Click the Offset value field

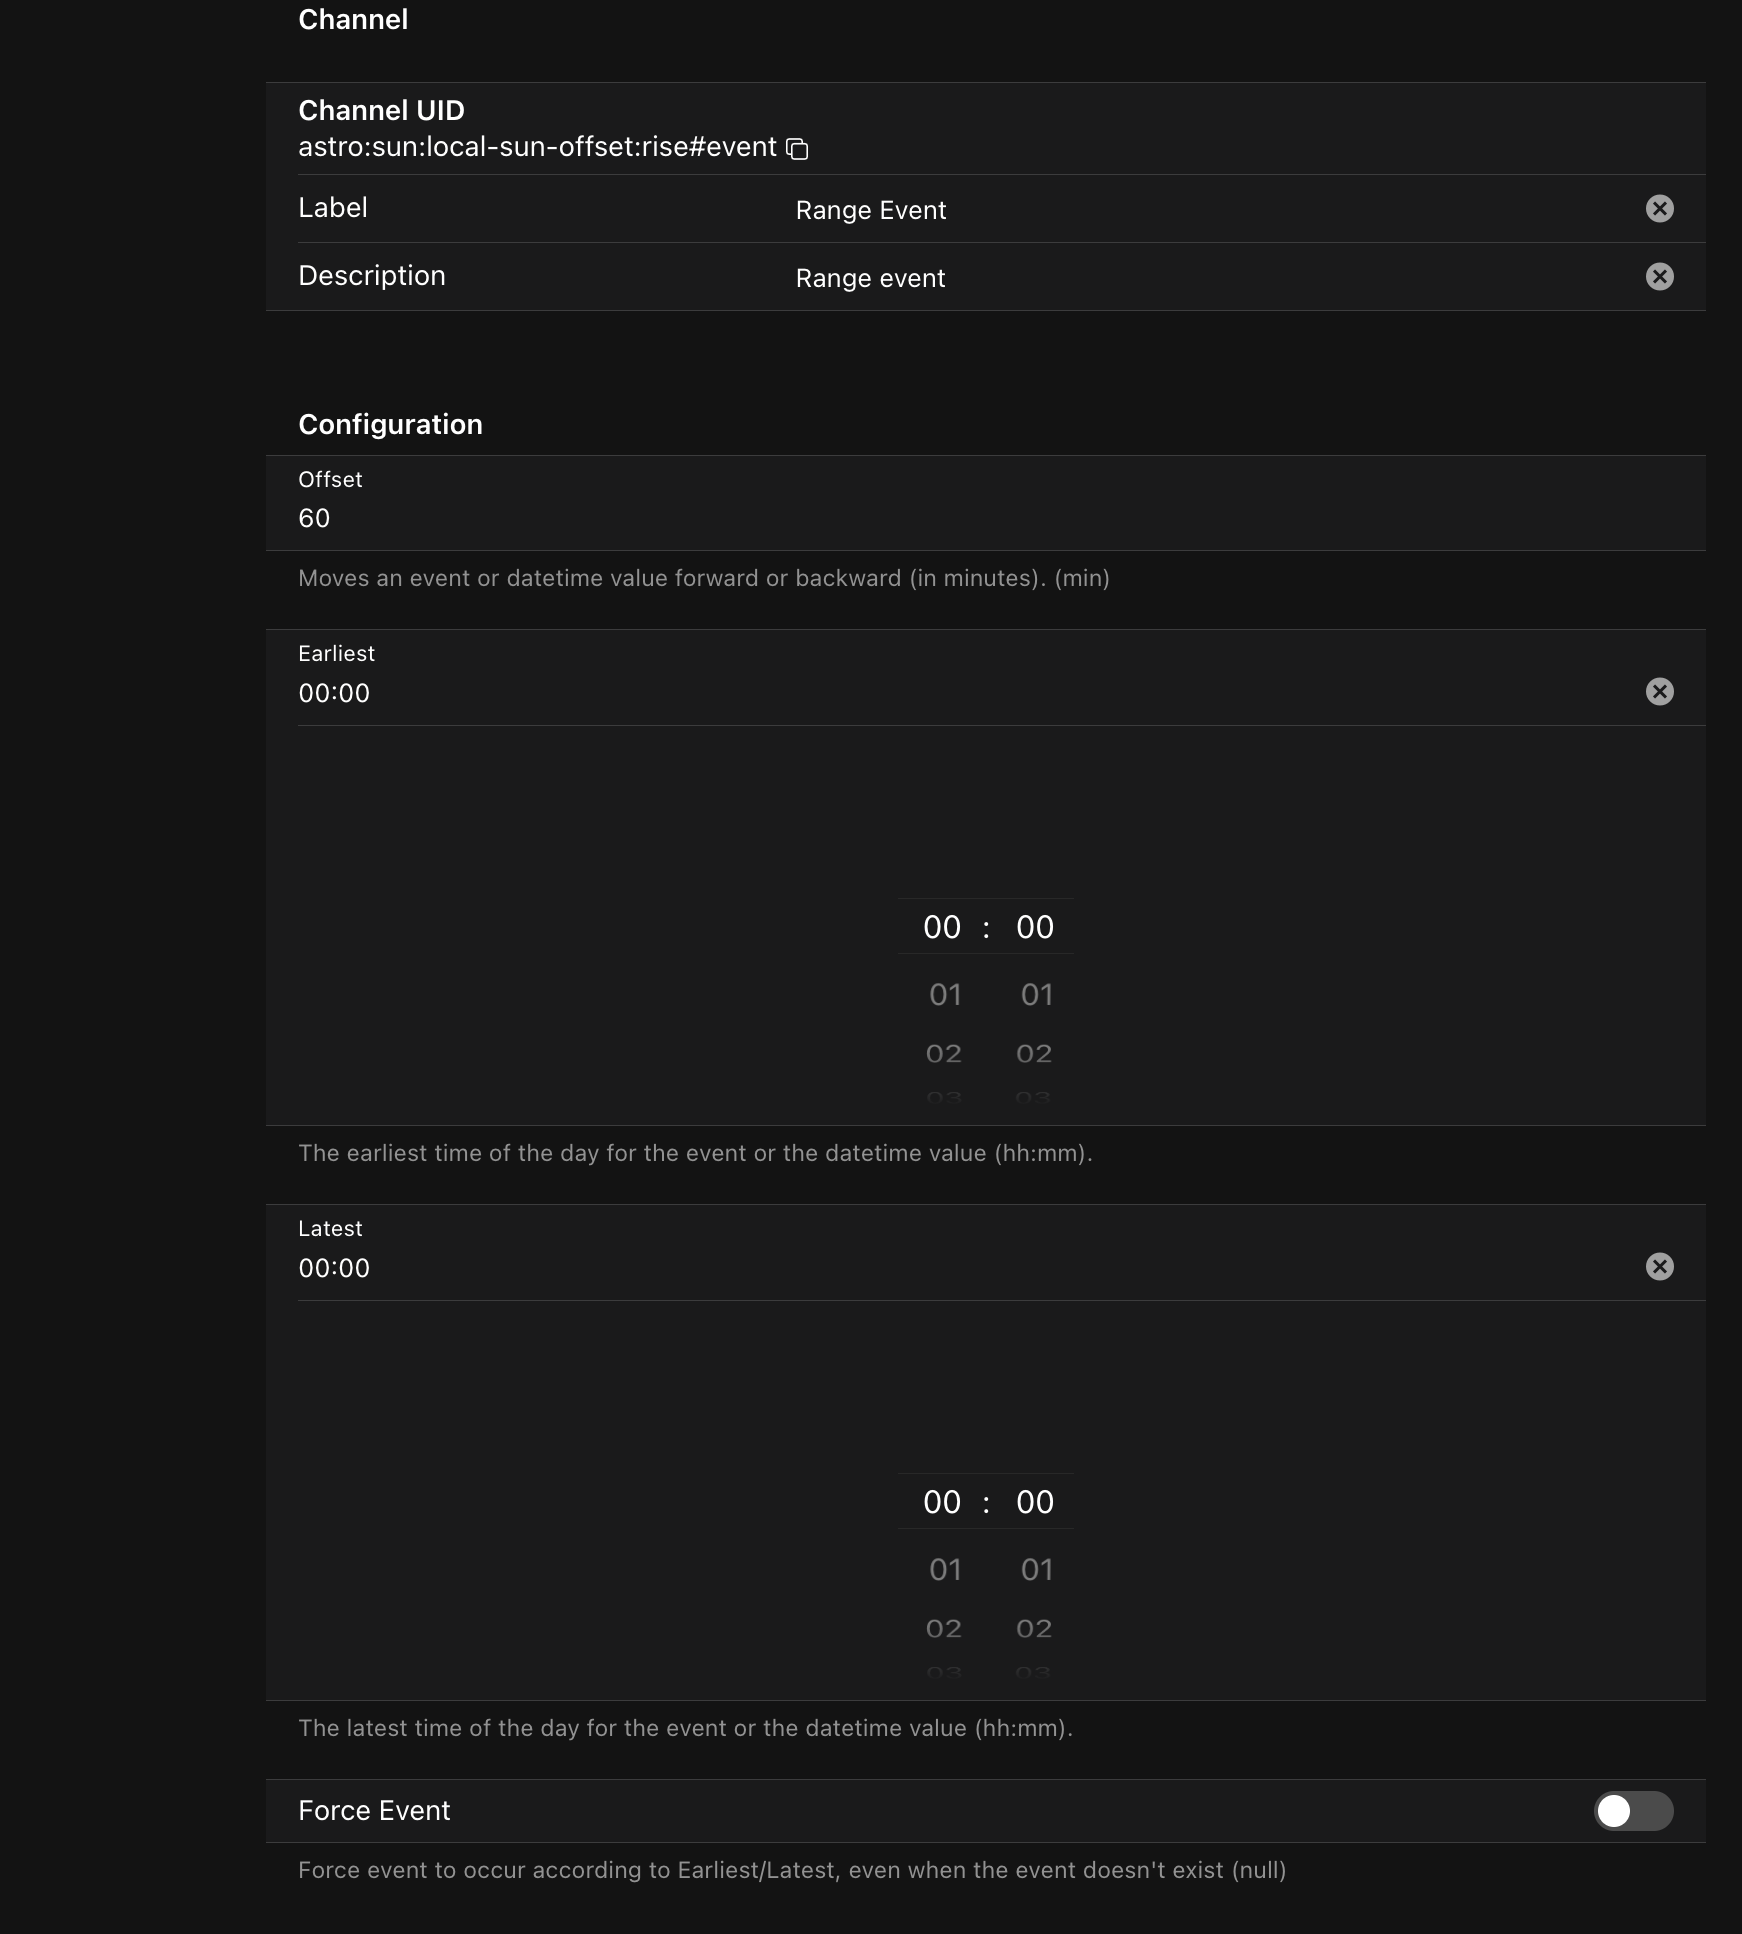[900, 518]
